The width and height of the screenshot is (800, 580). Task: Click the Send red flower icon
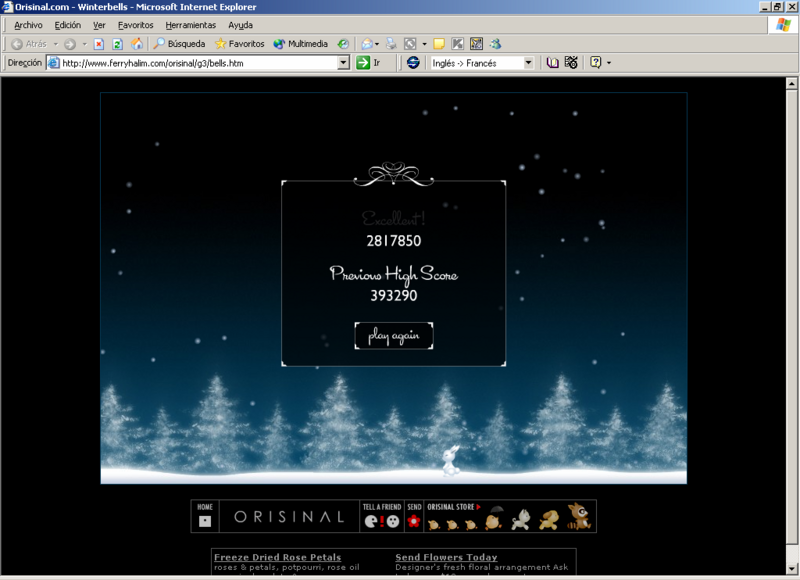tap(414, 520)
